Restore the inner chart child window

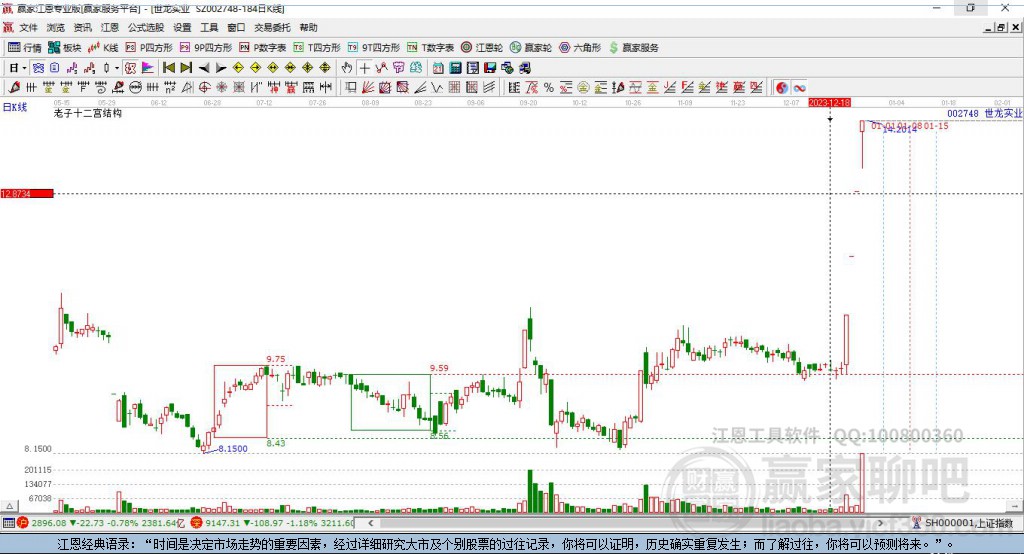1001,27
